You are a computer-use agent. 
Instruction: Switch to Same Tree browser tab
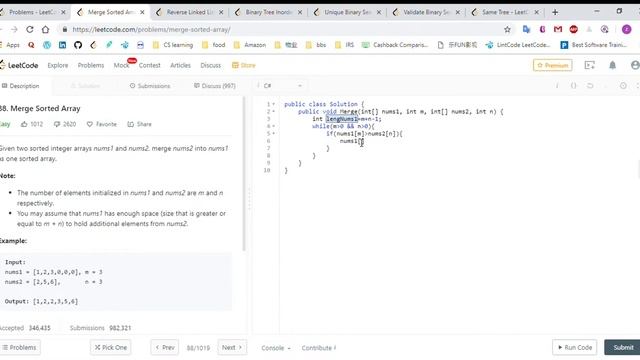click(505, 12)
